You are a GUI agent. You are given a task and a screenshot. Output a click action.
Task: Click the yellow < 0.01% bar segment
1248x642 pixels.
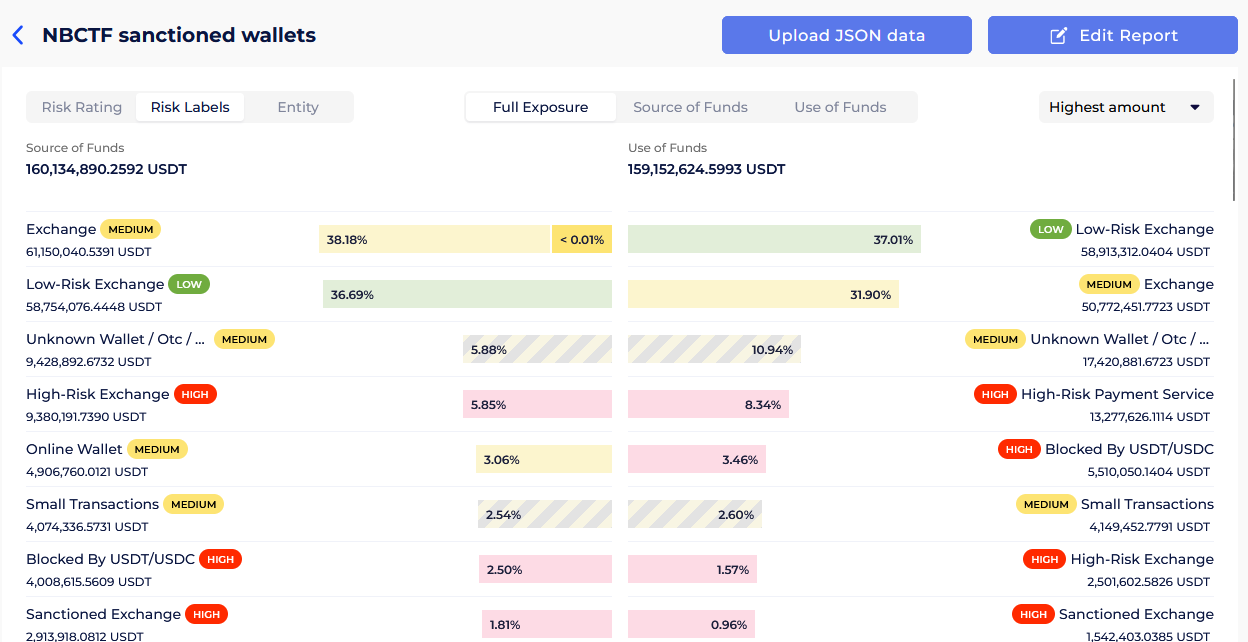[582, 239]
